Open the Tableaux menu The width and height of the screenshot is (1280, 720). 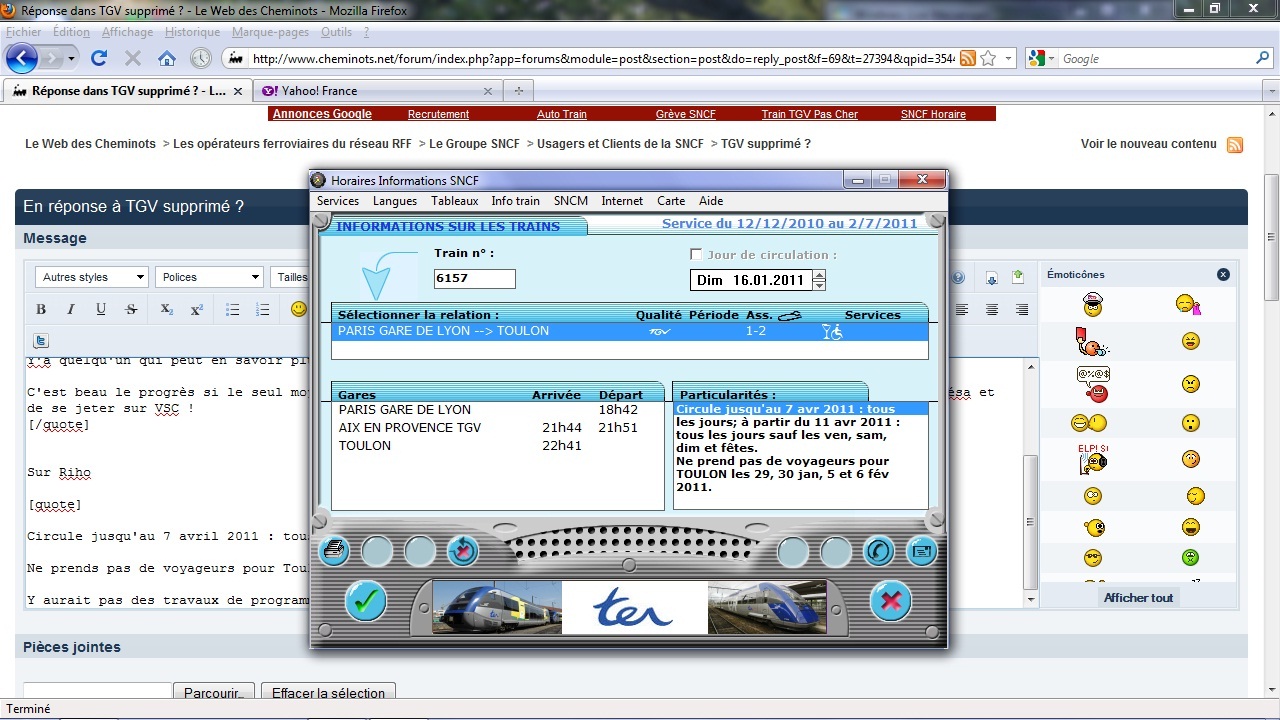click(455, 201)
